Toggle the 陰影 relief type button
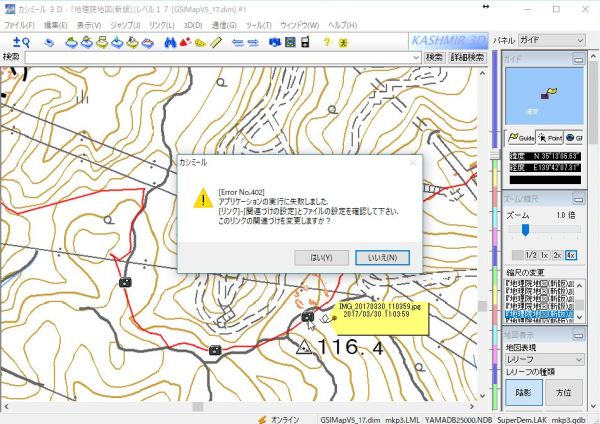 pos(524,392)
